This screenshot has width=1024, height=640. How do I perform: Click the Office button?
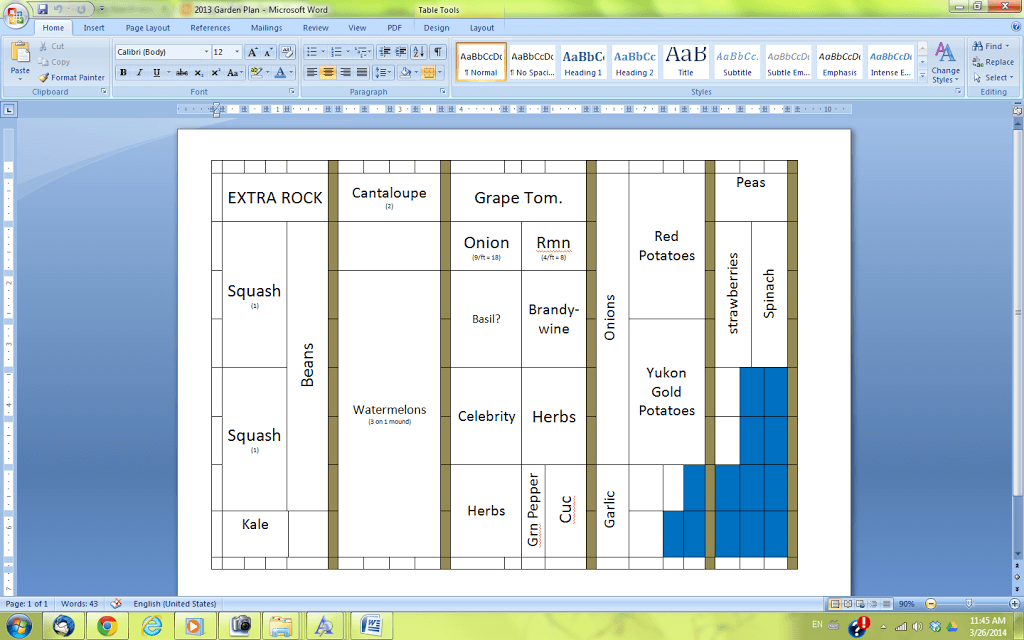tap(16, 16)
